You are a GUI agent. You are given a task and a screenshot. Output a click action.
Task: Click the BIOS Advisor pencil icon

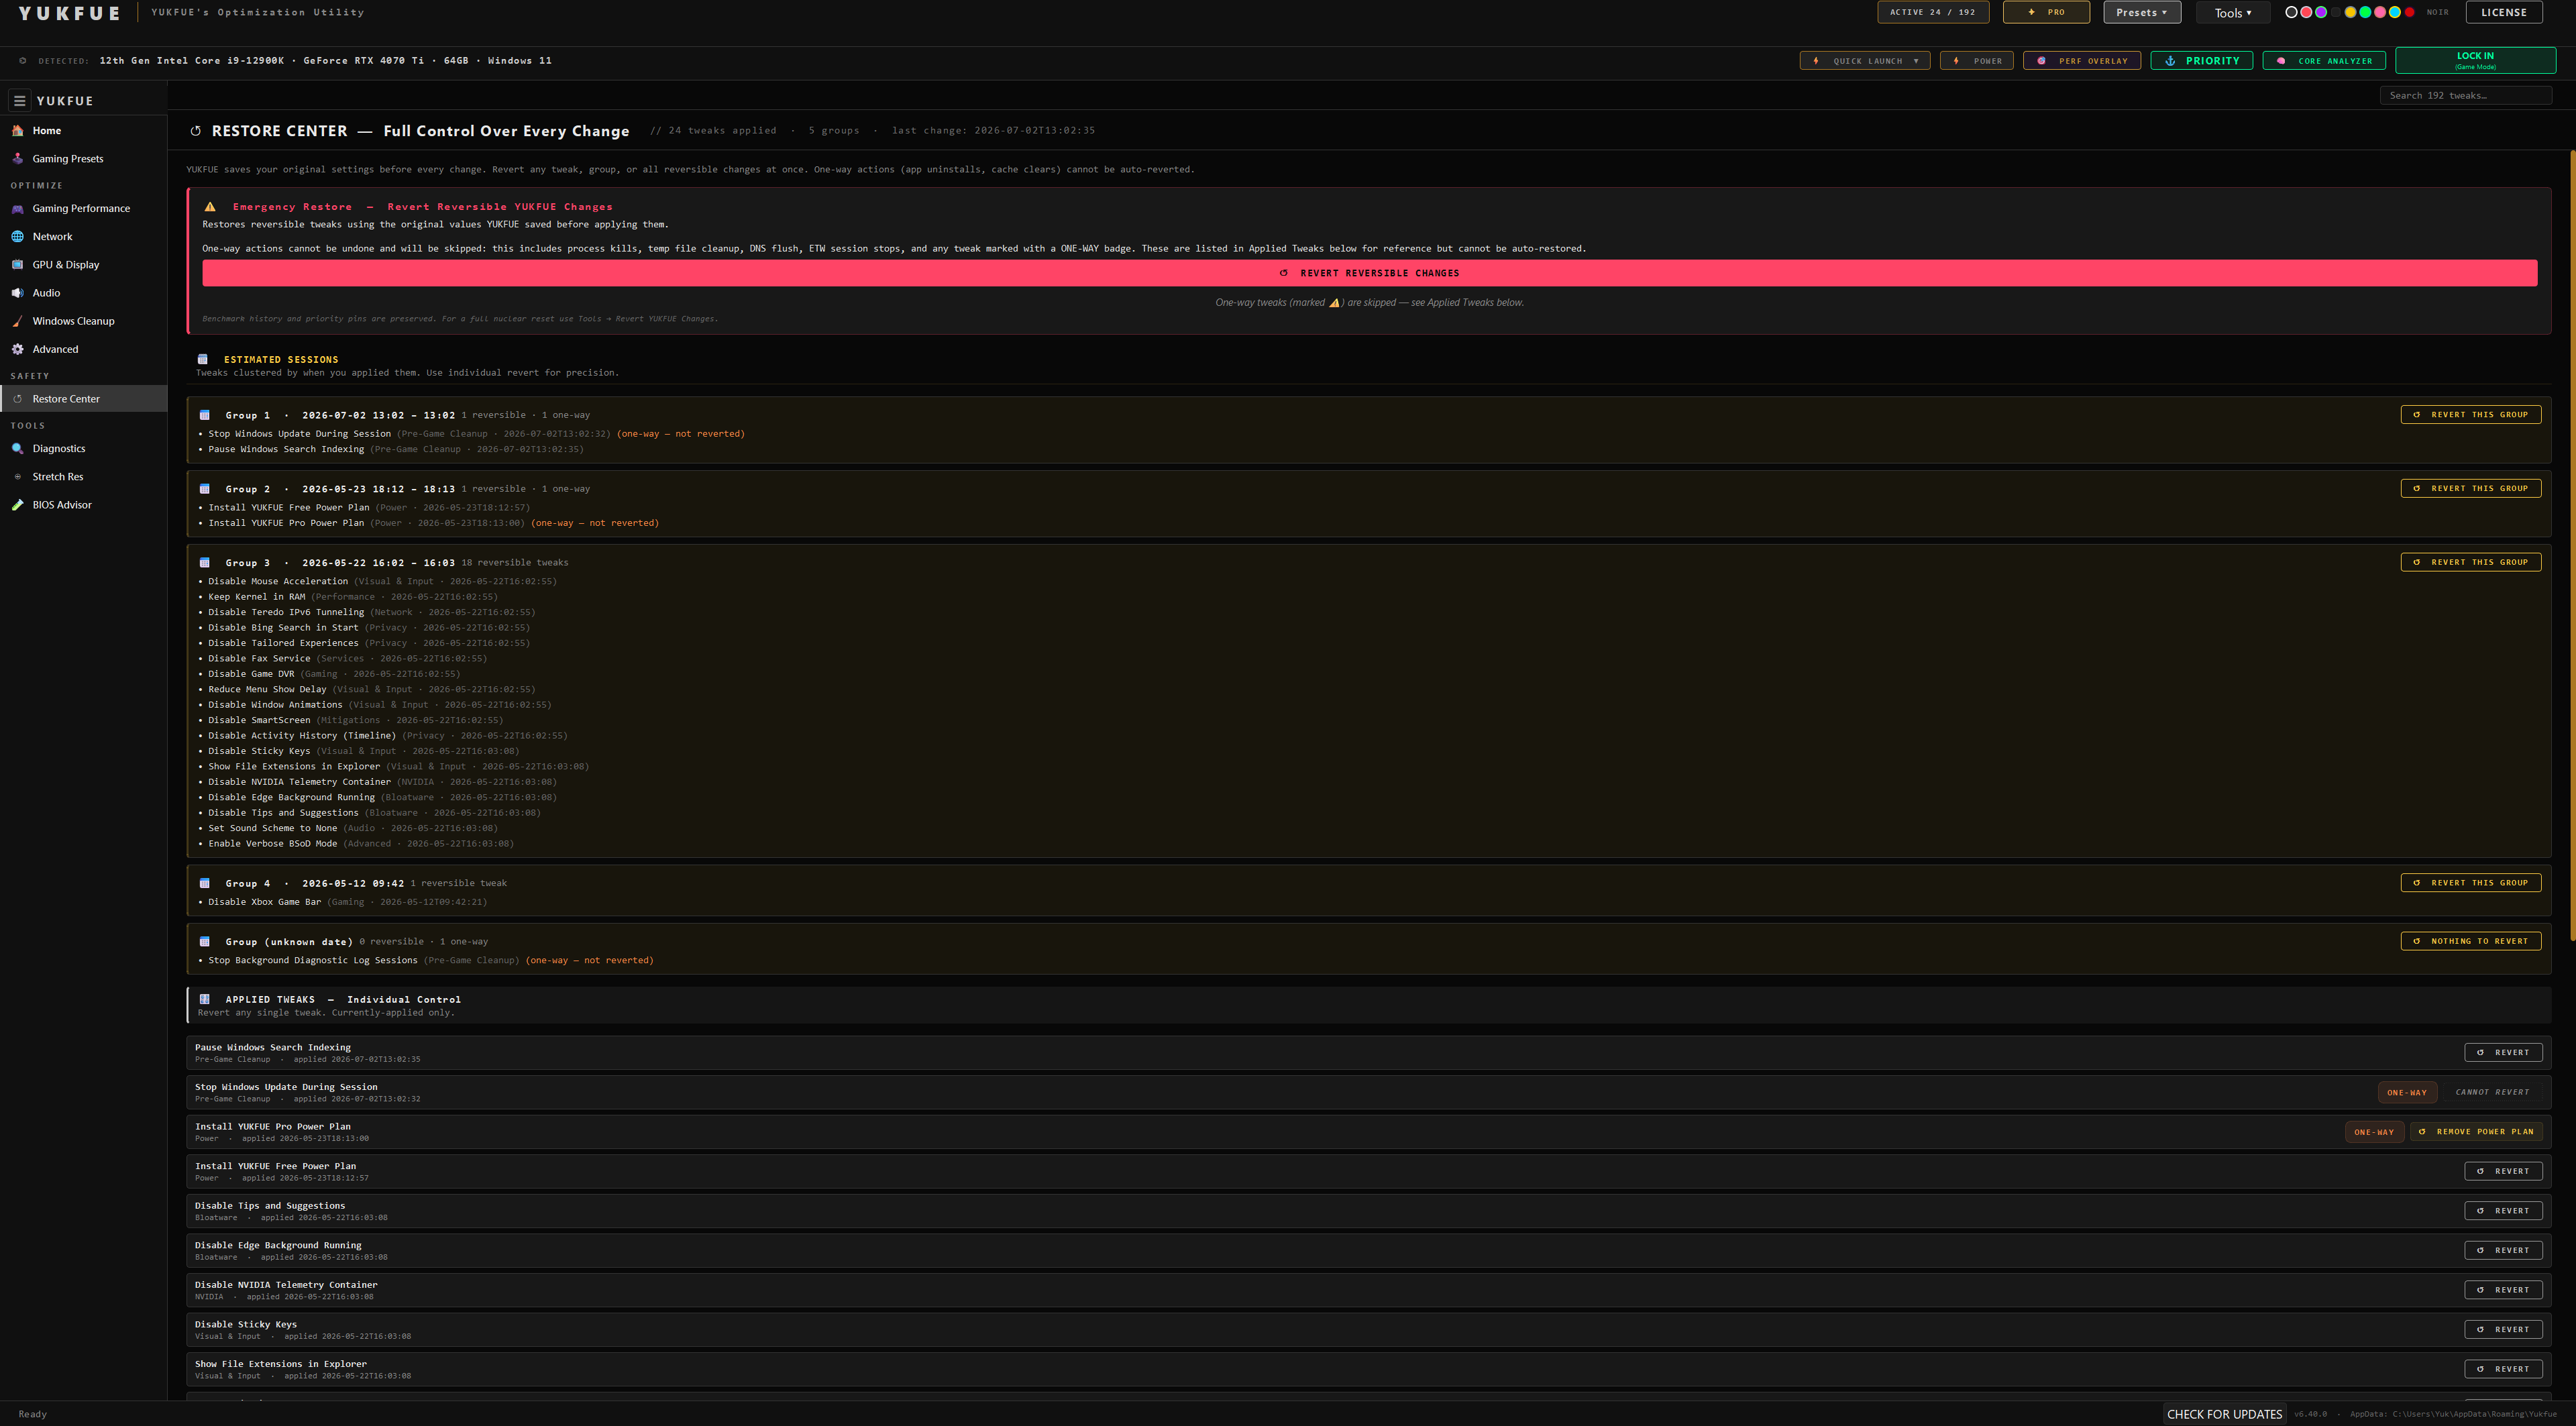[17, 505]
